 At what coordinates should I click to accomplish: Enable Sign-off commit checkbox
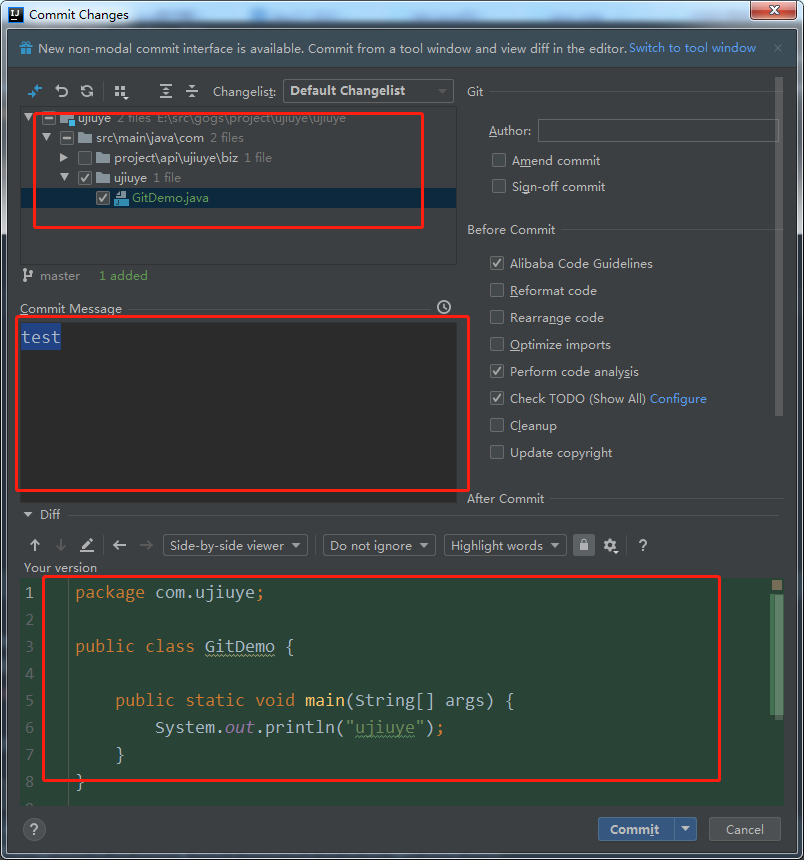click(499, 186)
